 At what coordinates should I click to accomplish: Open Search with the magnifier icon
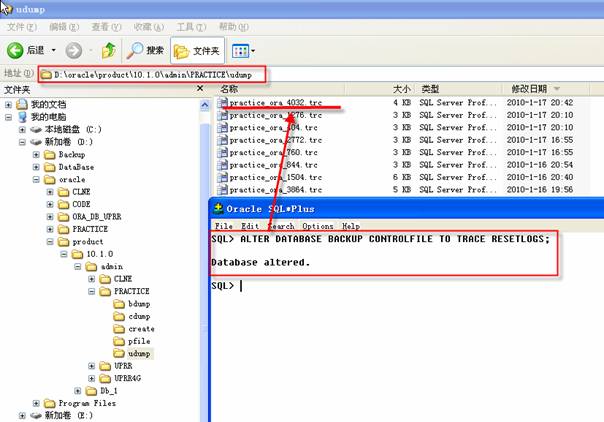135,50
